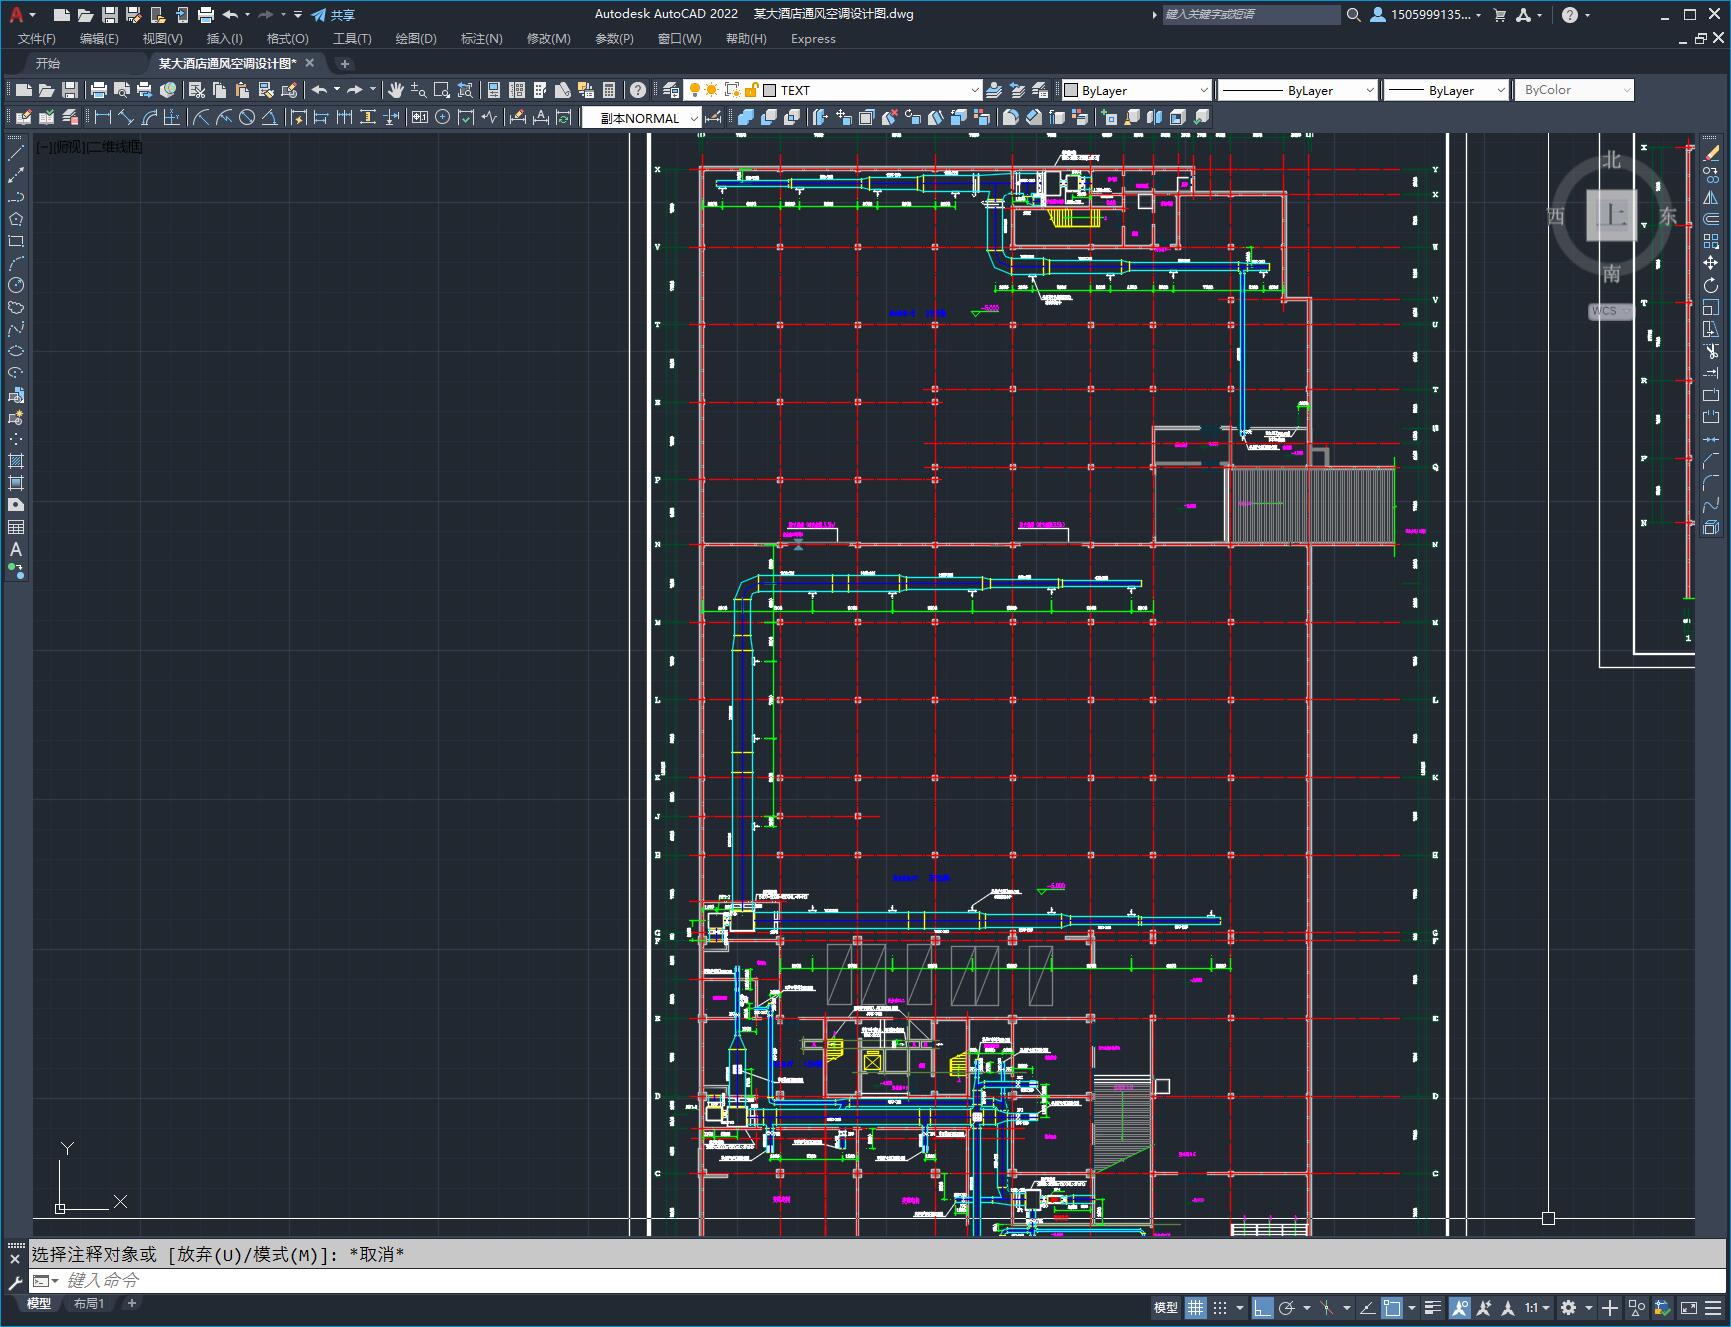The width and height of the screenshot is (1731, 1327).
Task: Add a new drawing tab with plus
Action: [x=345, y=63]
